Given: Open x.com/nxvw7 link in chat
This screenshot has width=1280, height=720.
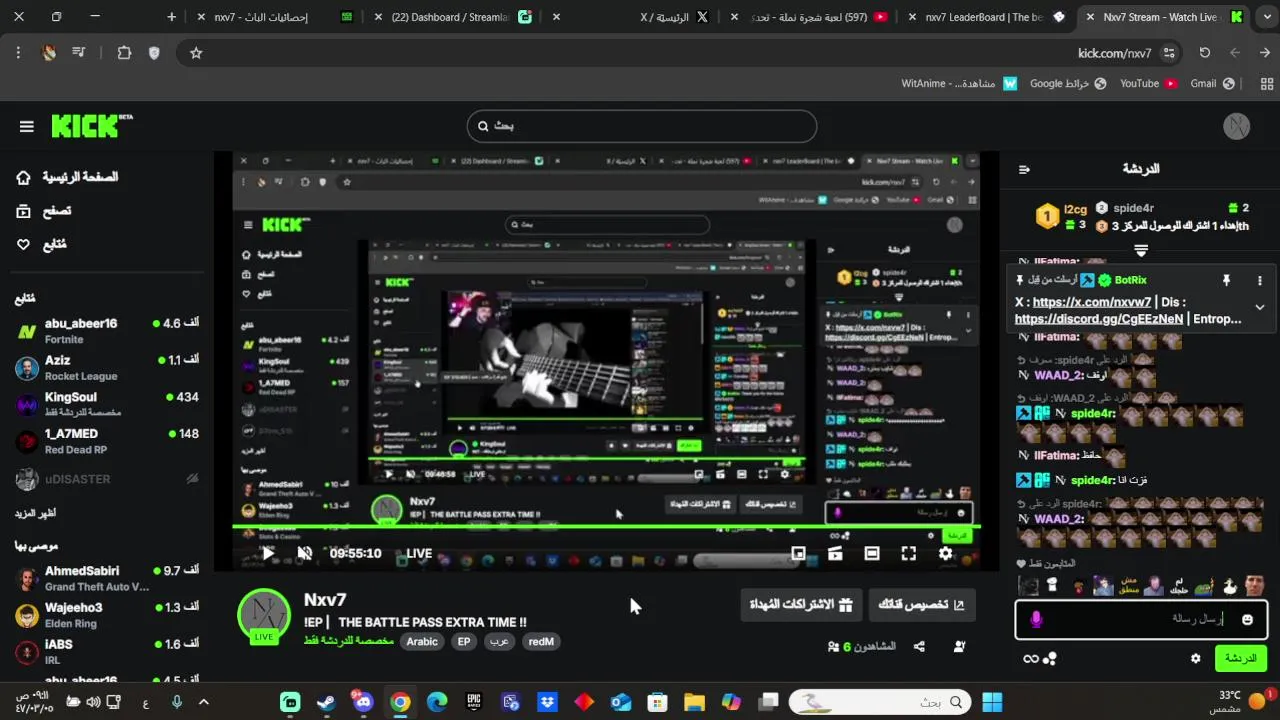Looking at the screenshot, I should tap(1092, 302).
